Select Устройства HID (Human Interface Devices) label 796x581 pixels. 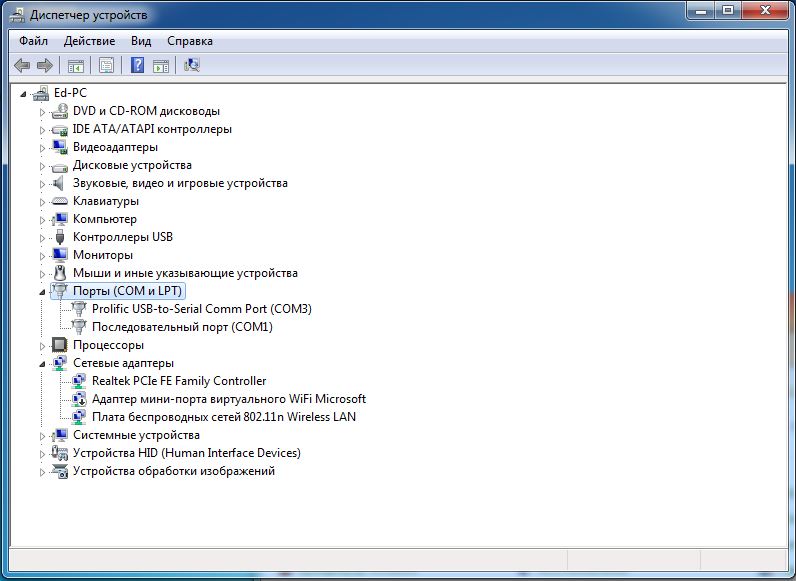click(187, 453)
